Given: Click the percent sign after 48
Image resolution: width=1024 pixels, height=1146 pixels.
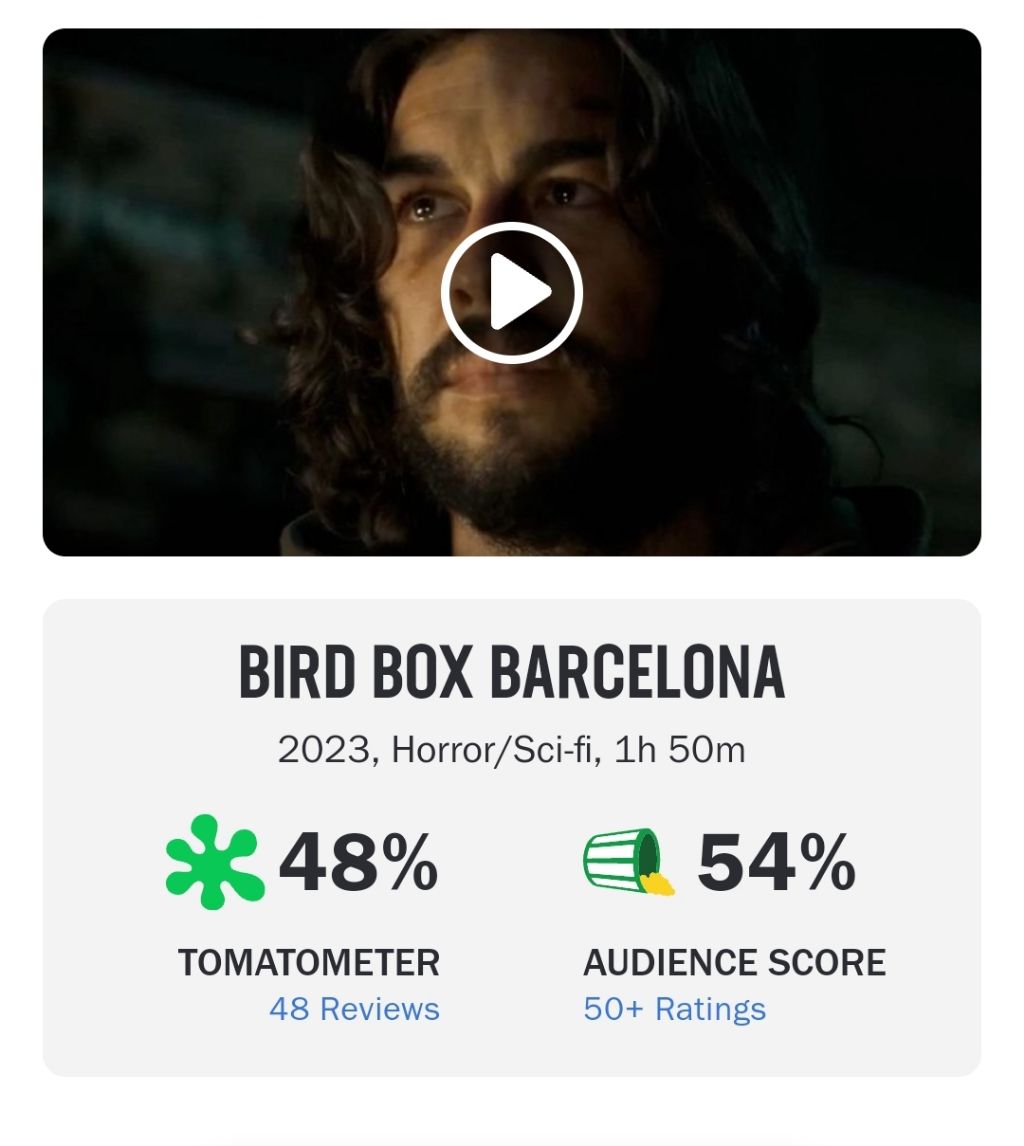Looking at the screenshot, I should pyautogui.click(x=411, y=862).
